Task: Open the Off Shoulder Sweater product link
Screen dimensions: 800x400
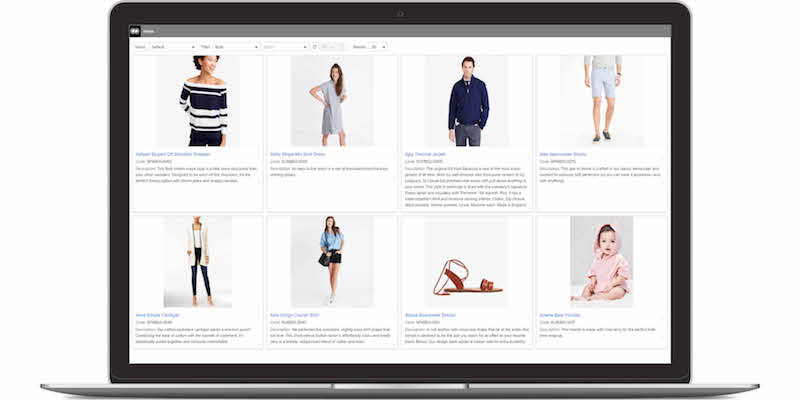Action: [x=173, y=154]
